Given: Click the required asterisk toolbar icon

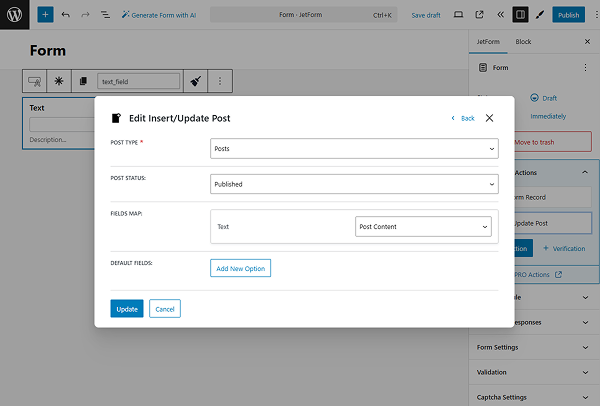Looking at the screenshot, I should coord(59,80).
